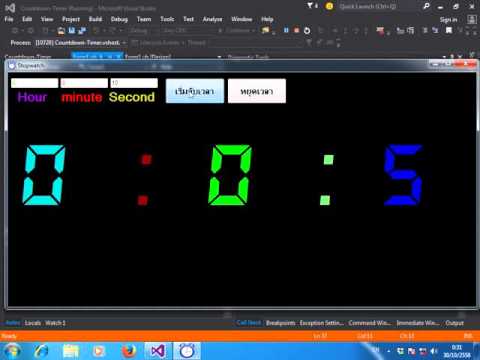Click the Save All toolbar icon
Viewport: 480px width, 360px height.
click(x=82, y=31)
